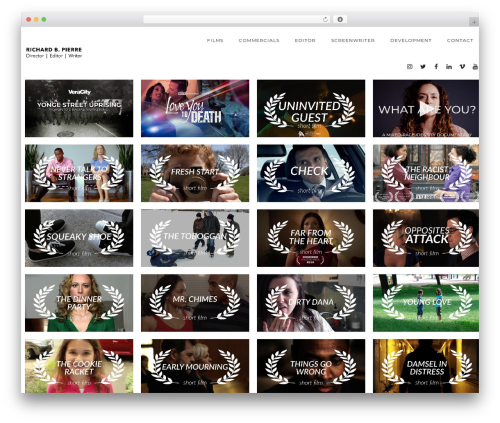Viewport: 500px width, 423px height.
Task: Select the Screenwriter menu item
Action: (x=353, y=40)
